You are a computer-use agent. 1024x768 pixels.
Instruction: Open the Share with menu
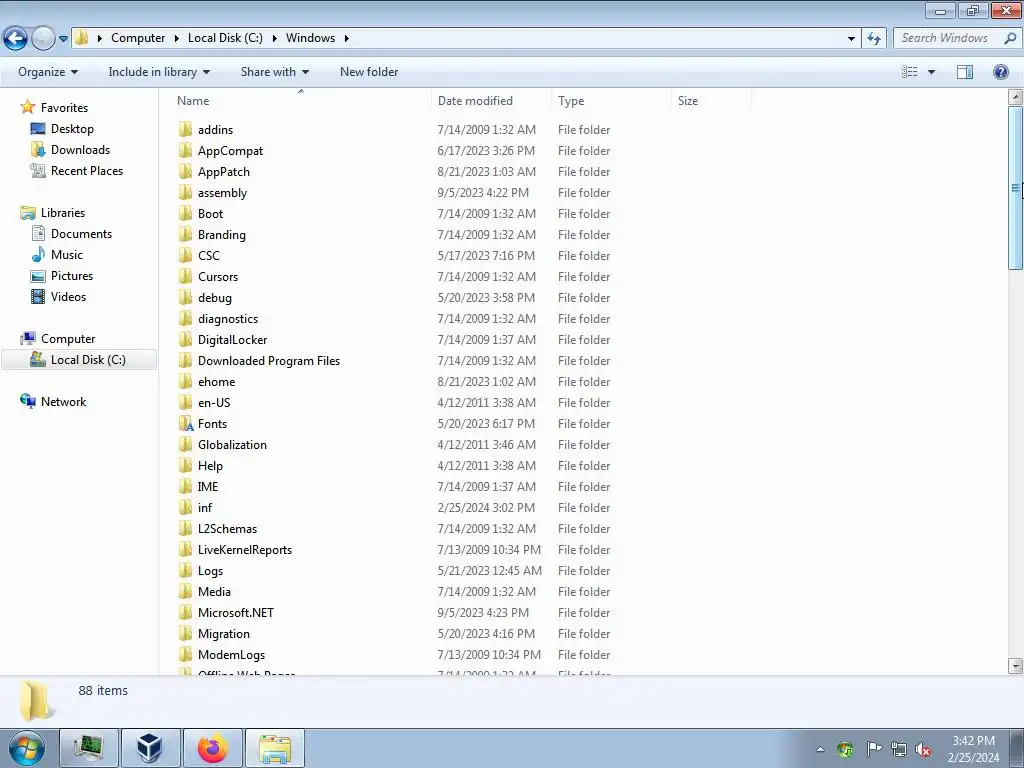275,72
